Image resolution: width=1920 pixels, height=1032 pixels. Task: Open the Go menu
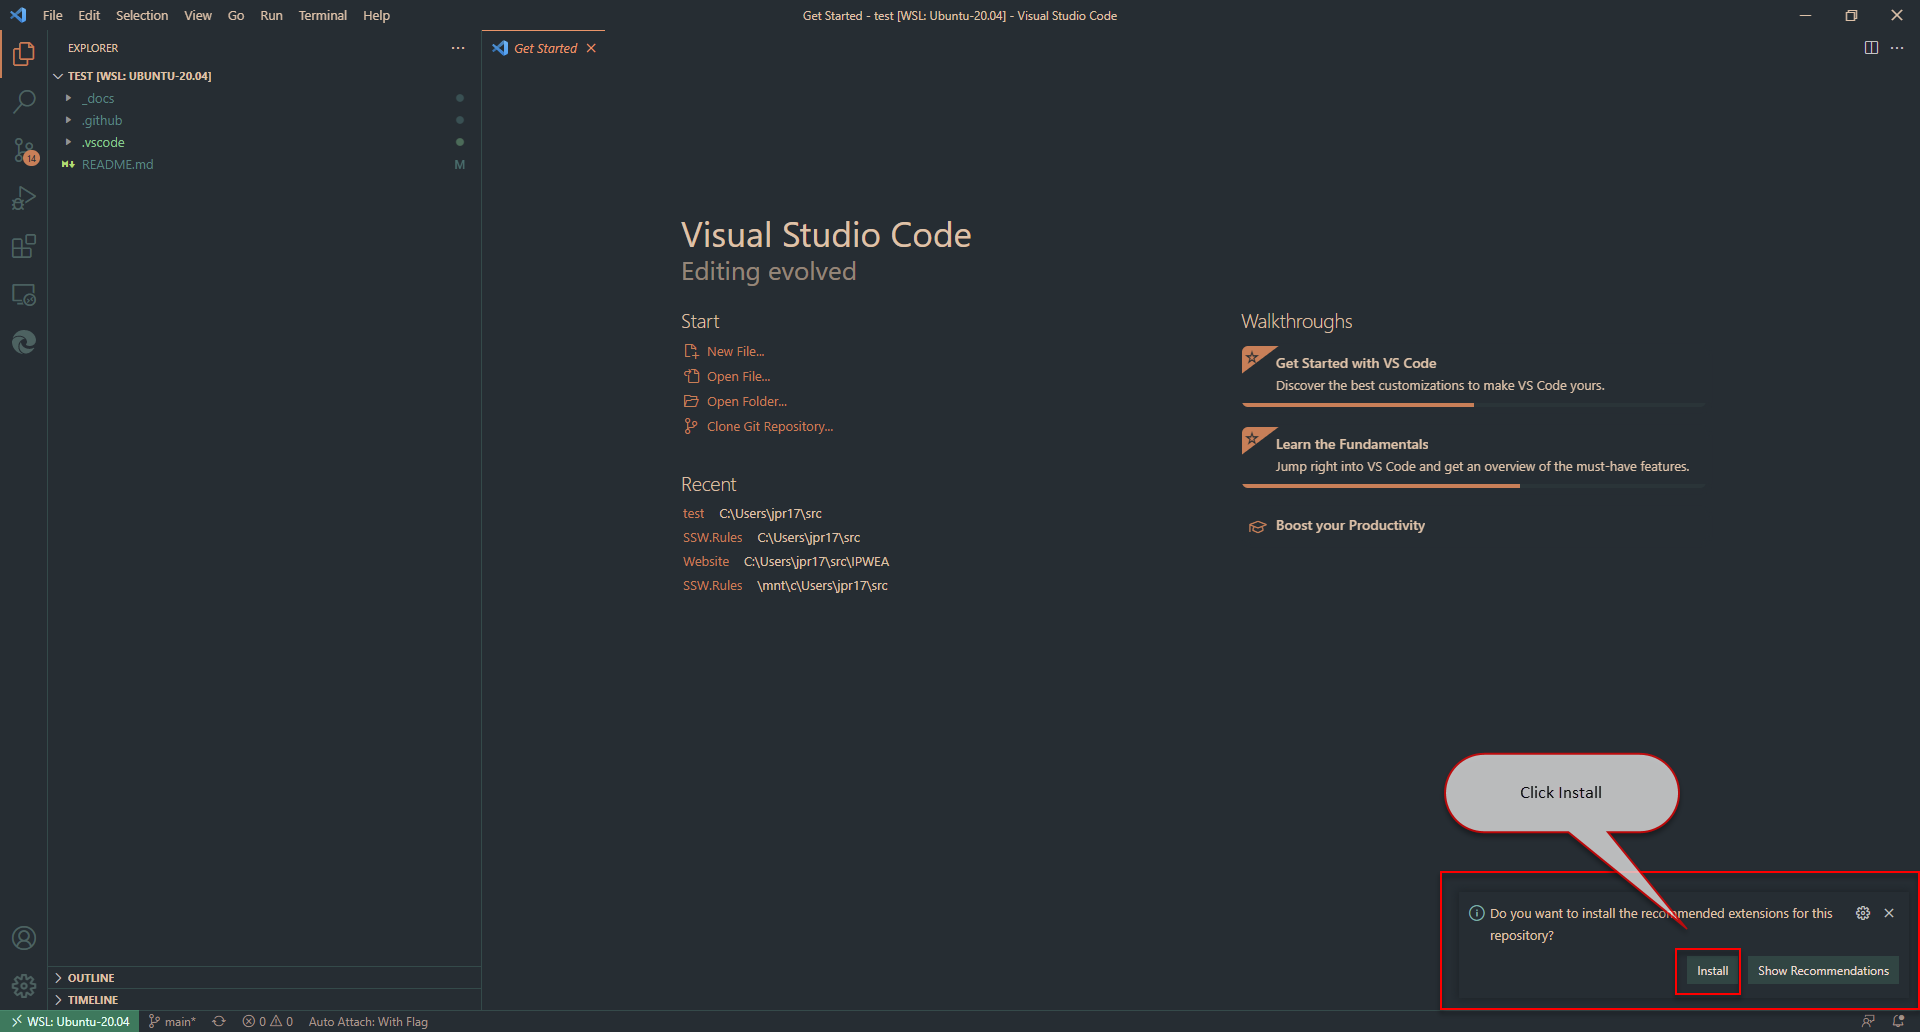tap(236, 15)
